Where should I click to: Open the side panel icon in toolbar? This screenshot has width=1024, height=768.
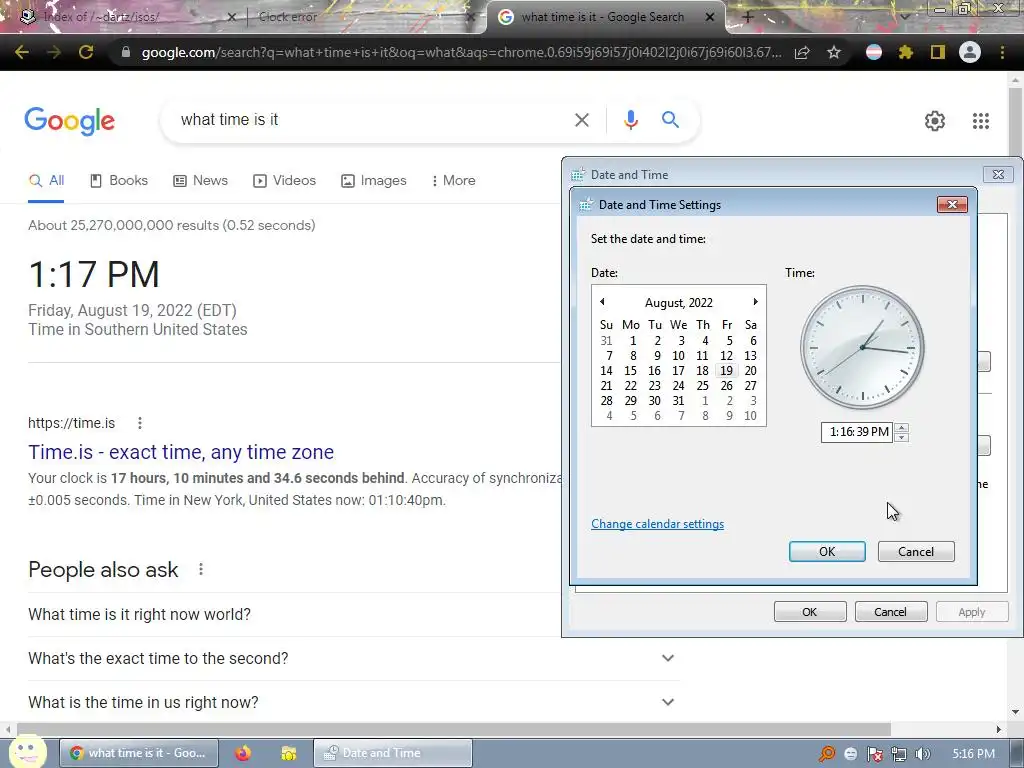click(x=938, y=52)
